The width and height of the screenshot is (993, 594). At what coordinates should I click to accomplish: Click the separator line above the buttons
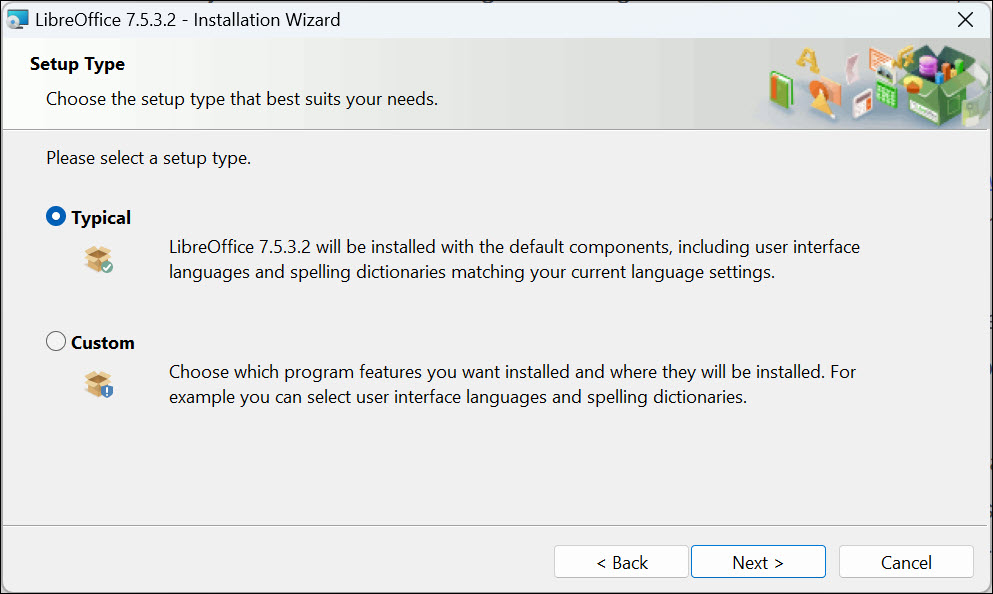496,525
